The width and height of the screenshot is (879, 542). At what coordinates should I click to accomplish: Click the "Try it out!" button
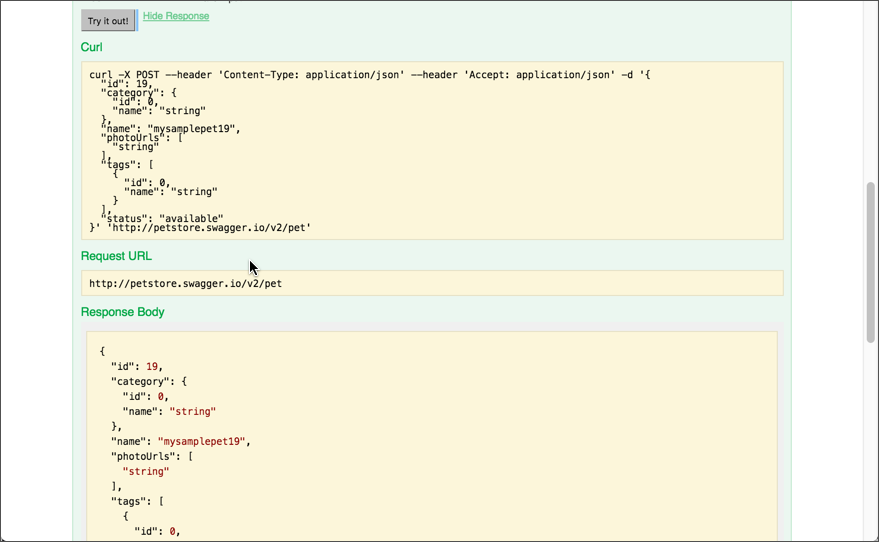[x=107, y=21]
